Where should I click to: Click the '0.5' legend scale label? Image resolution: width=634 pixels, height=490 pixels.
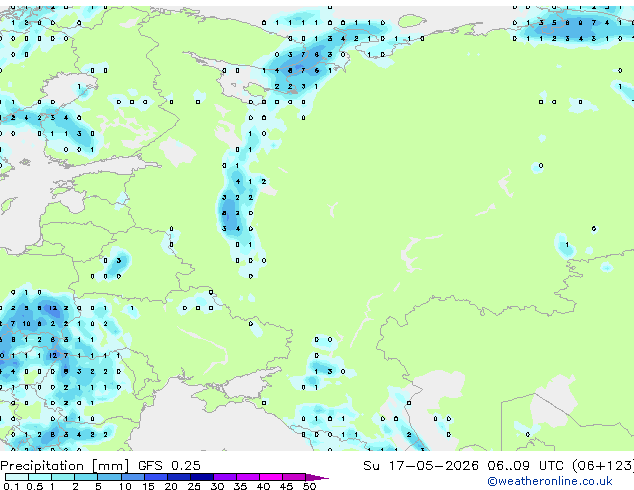(35, 486)
